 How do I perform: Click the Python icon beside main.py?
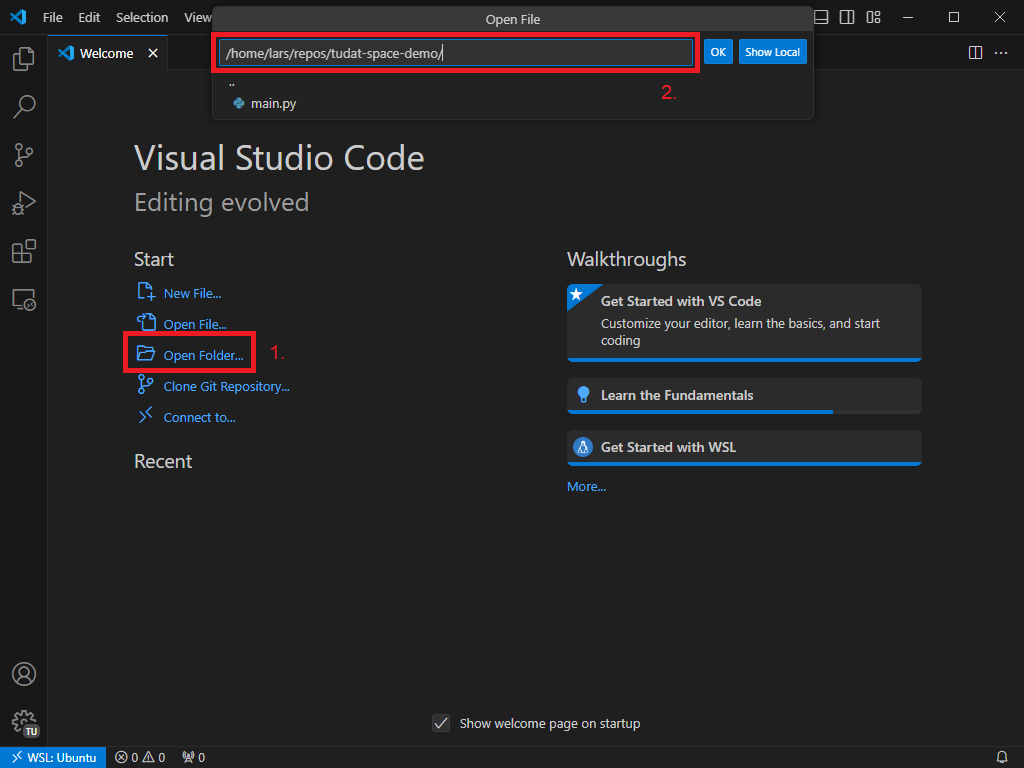(239, 103)
